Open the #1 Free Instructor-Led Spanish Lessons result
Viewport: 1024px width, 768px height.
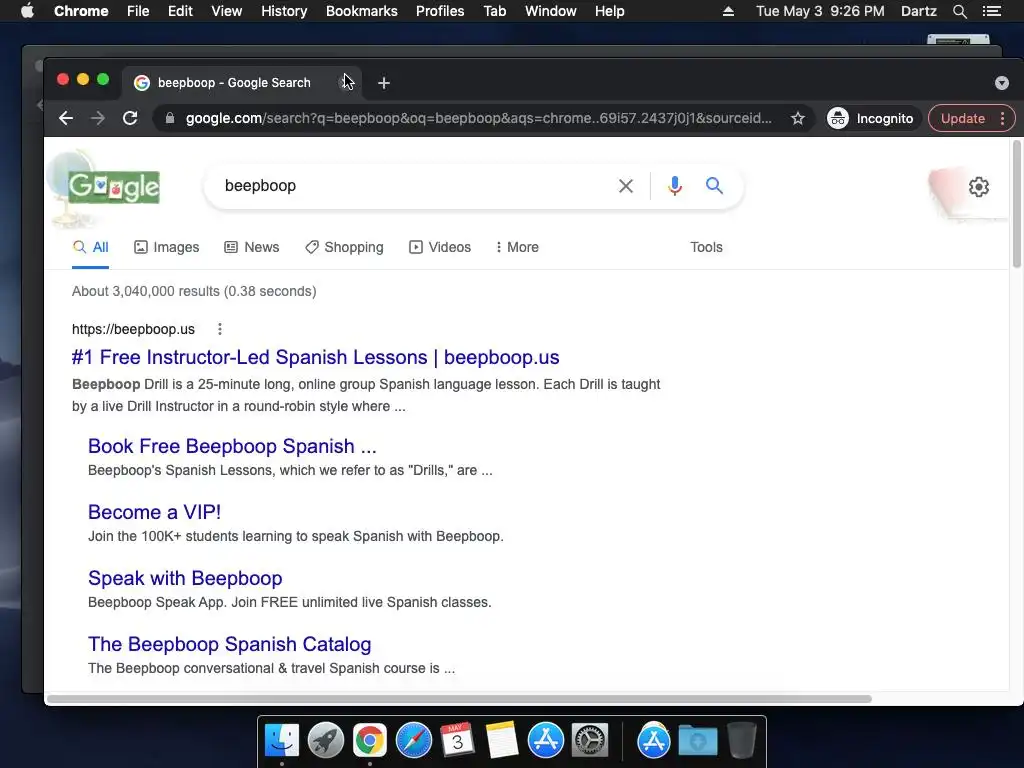click(315, 357)
